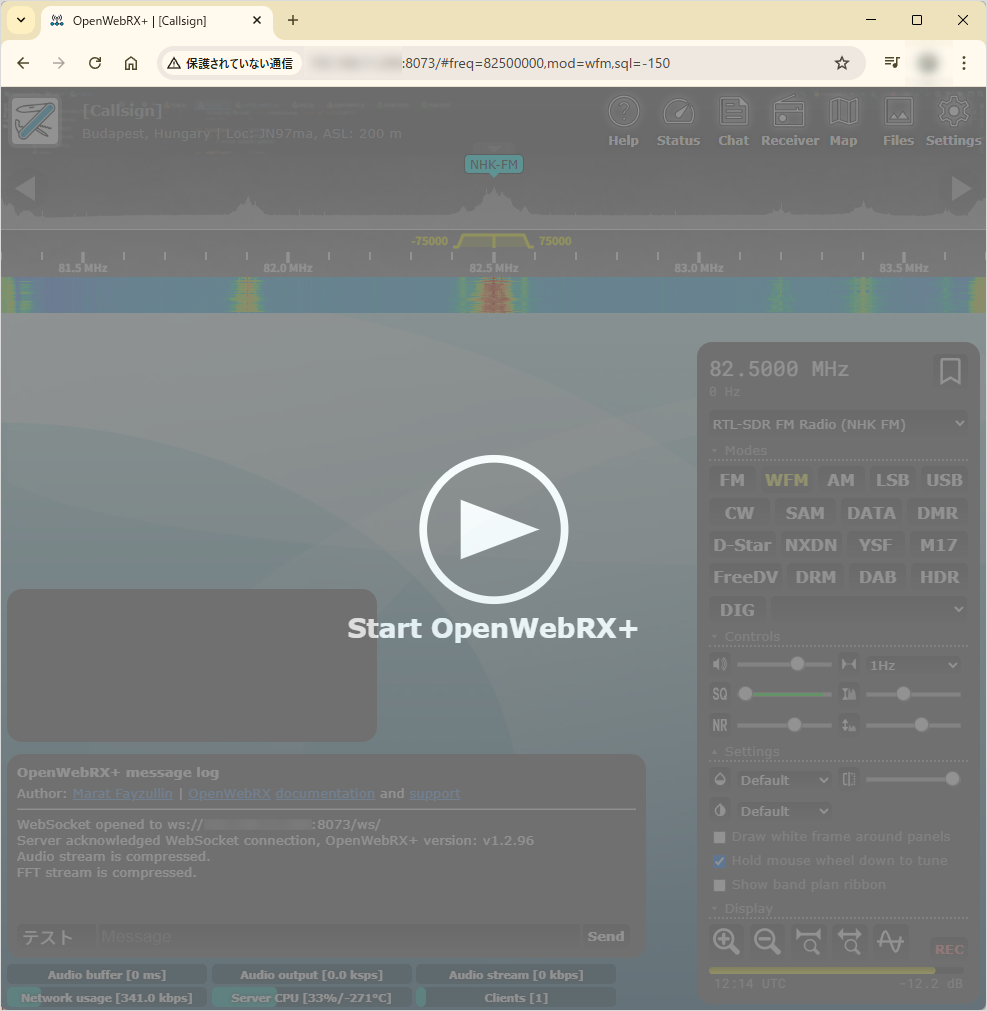Switch to WFM demodulation mode
Image resolution: width=987 pixels, height=1011 pixels.
click(x=786, y=479)
